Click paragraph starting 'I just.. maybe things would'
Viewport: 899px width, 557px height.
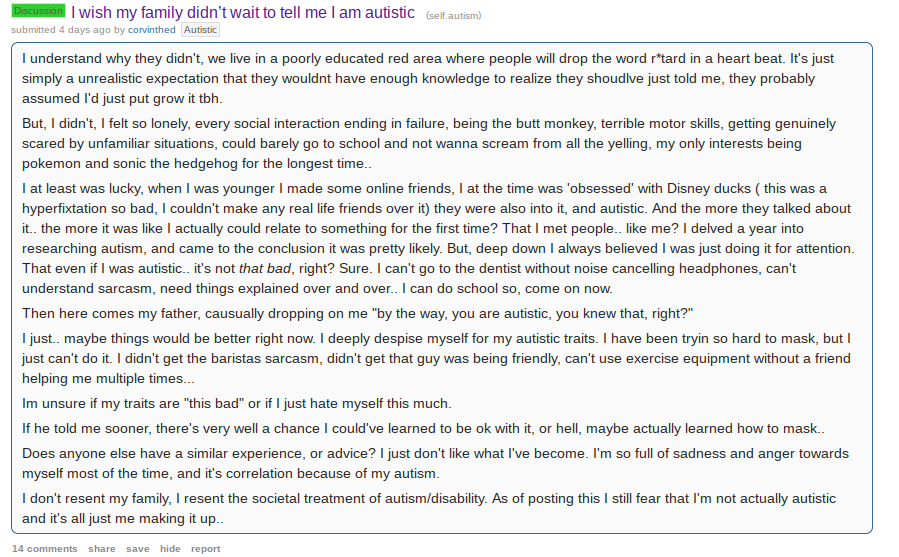point(437,359)
